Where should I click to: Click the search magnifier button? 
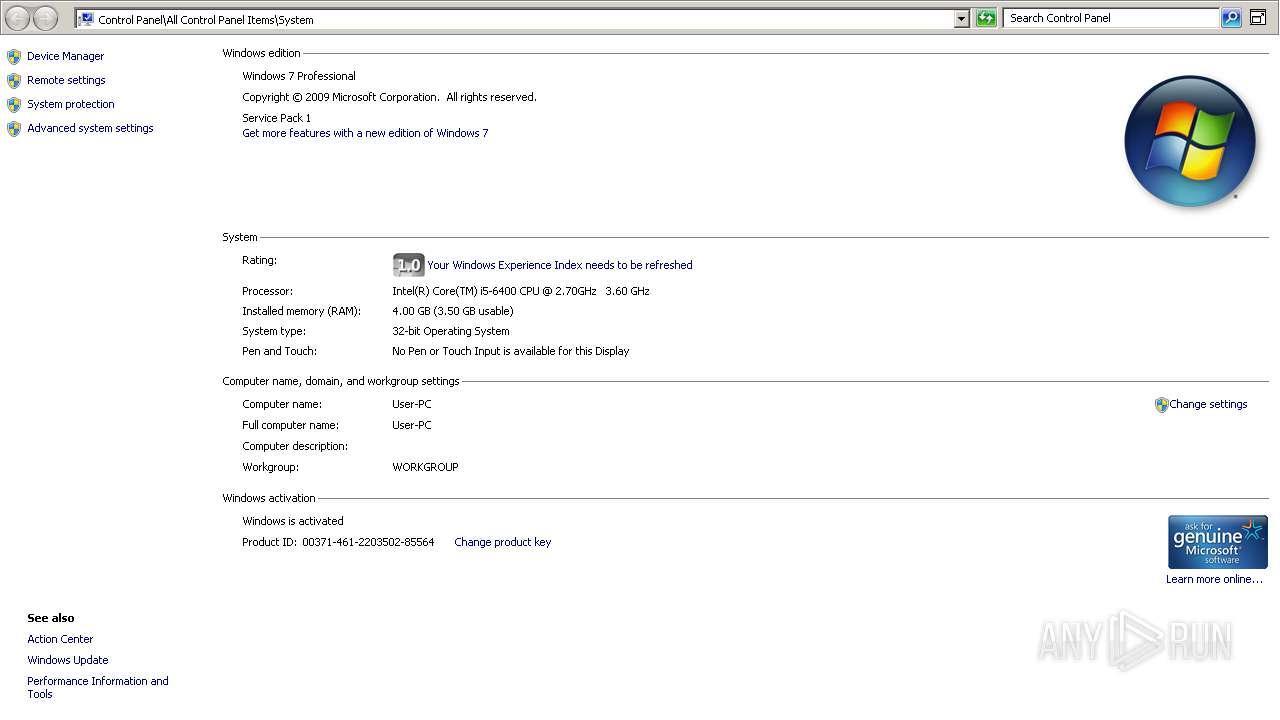click(x=1231, y=18)
